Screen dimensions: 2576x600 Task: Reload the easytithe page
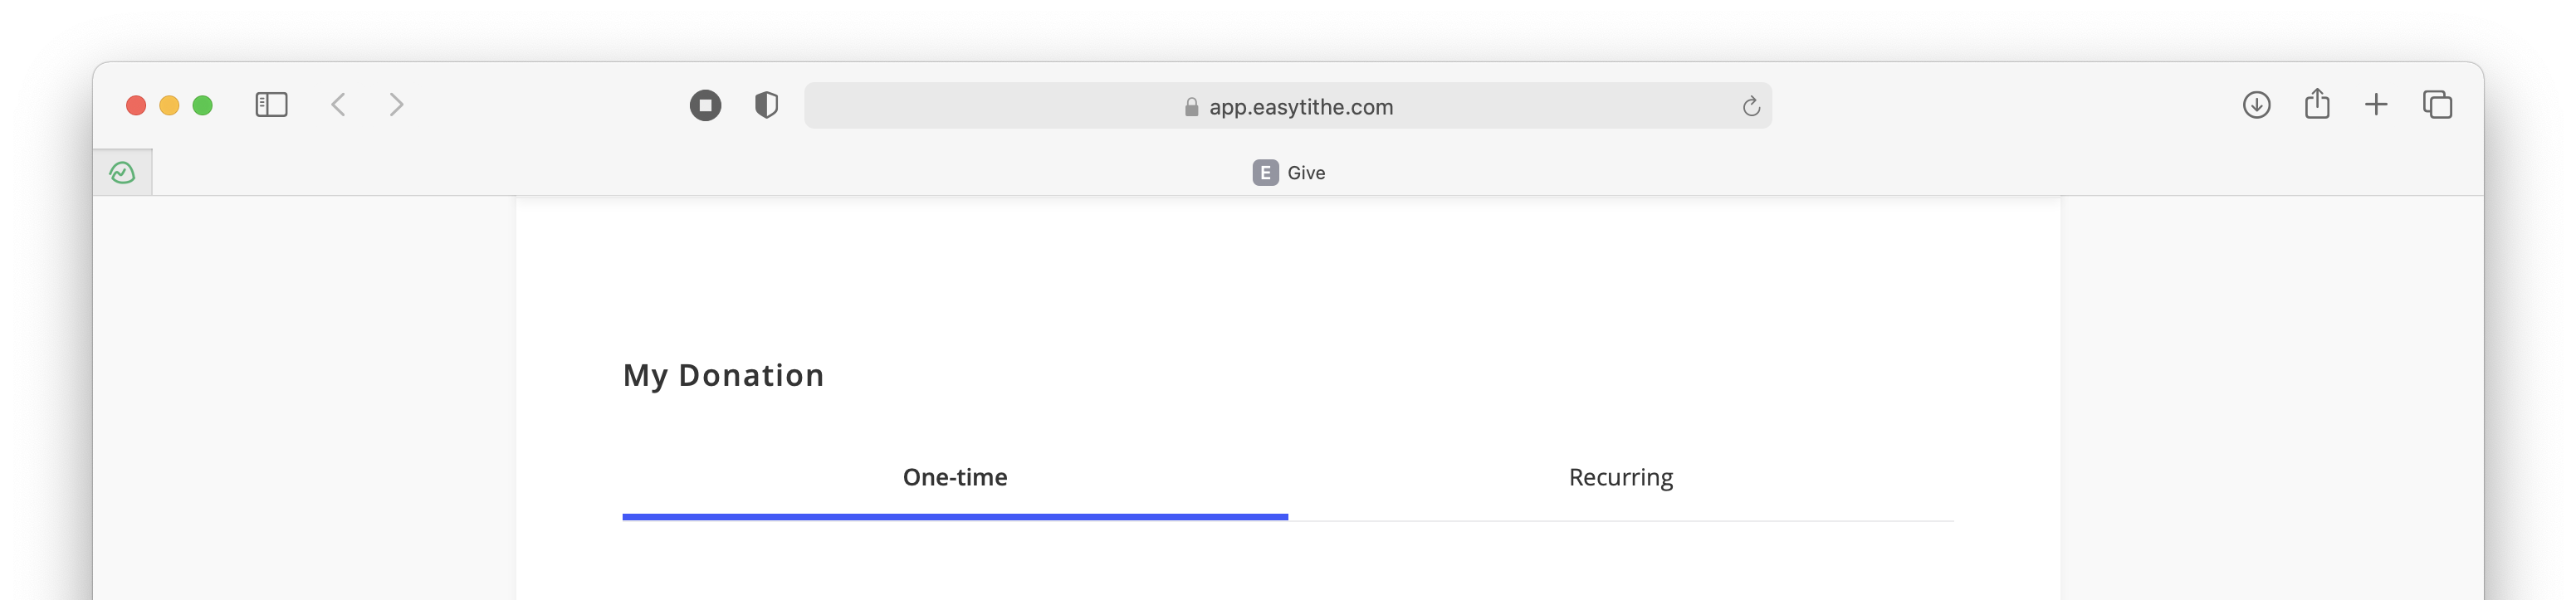[x=1750, y=106]
